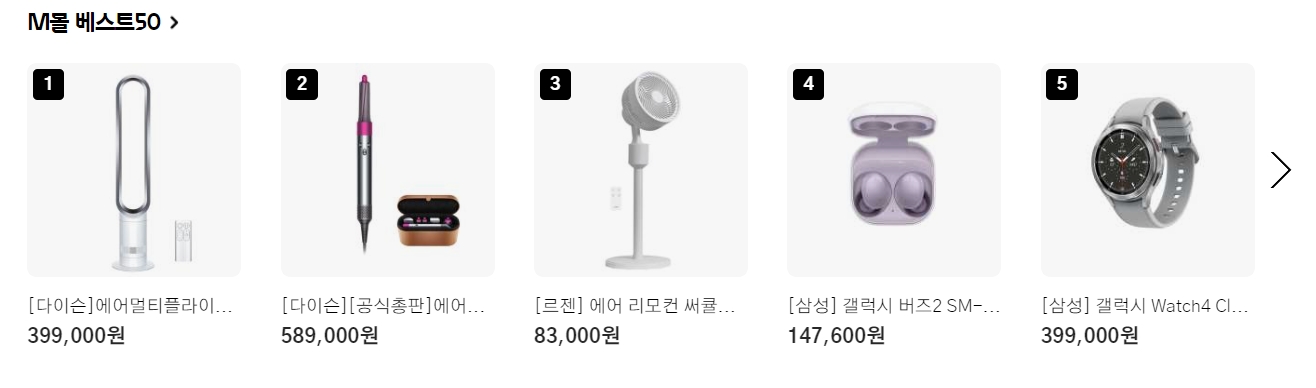Click rank badge number 3
Image resolution: width=1316 pixels, height=388 pixels.
point(555,84)
